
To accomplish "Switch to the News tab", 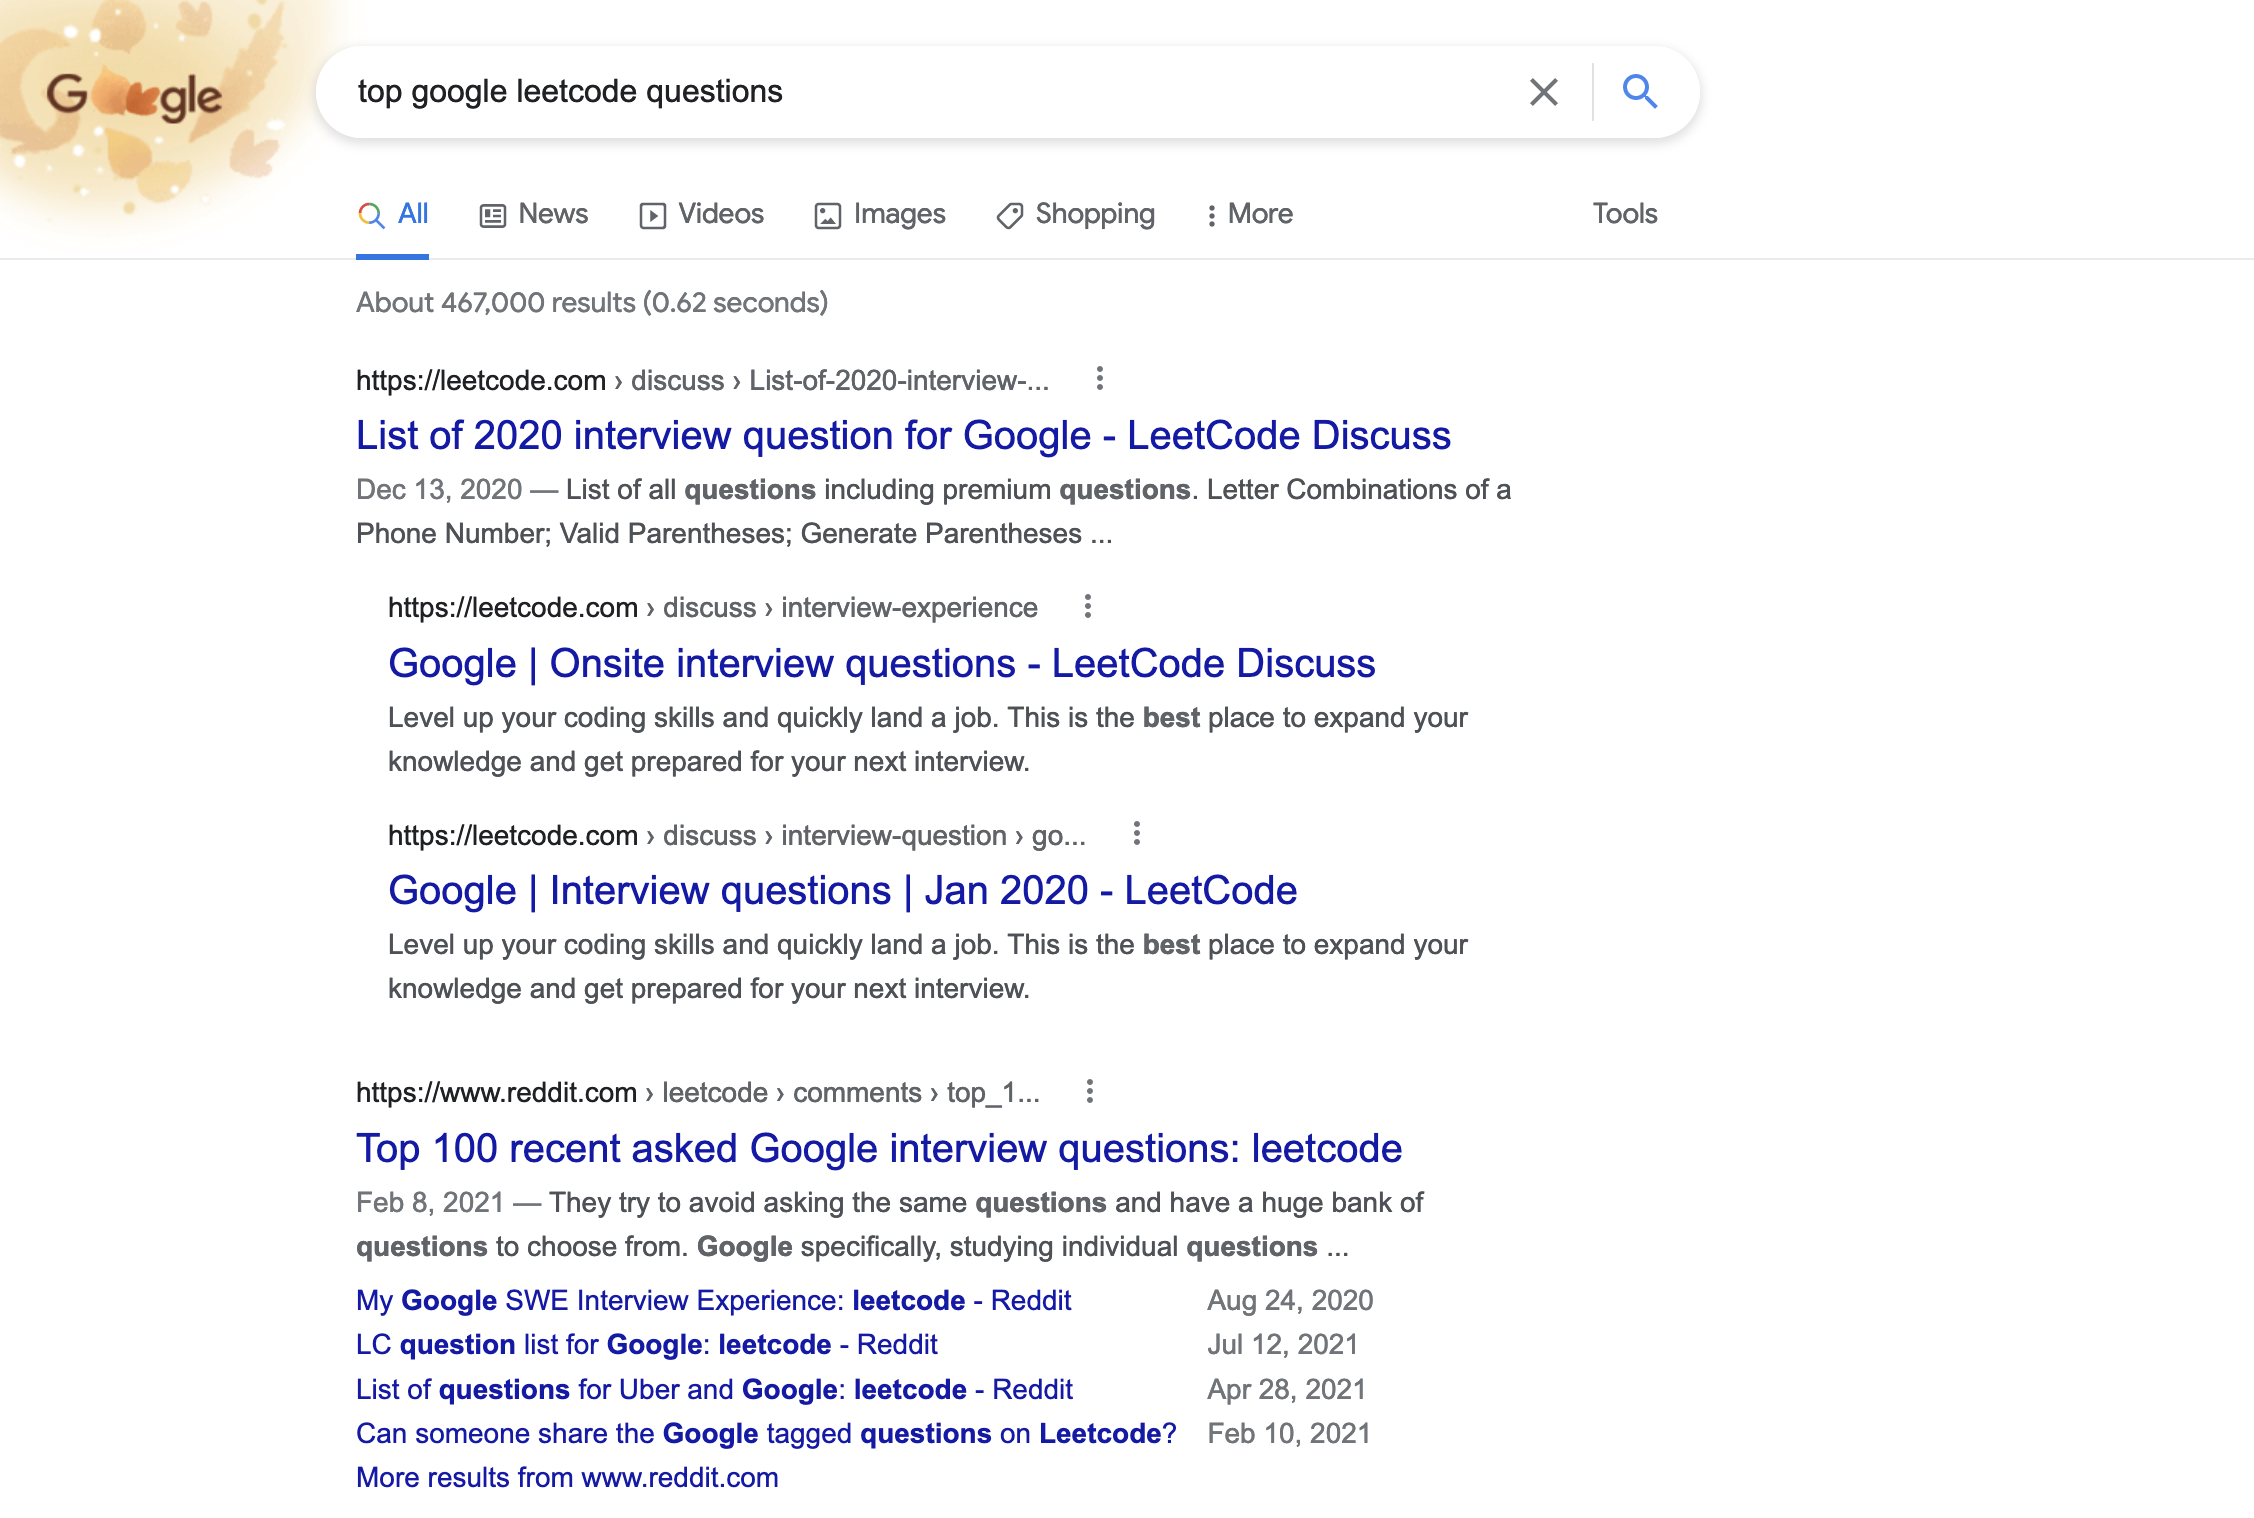I will click(534, 214).
